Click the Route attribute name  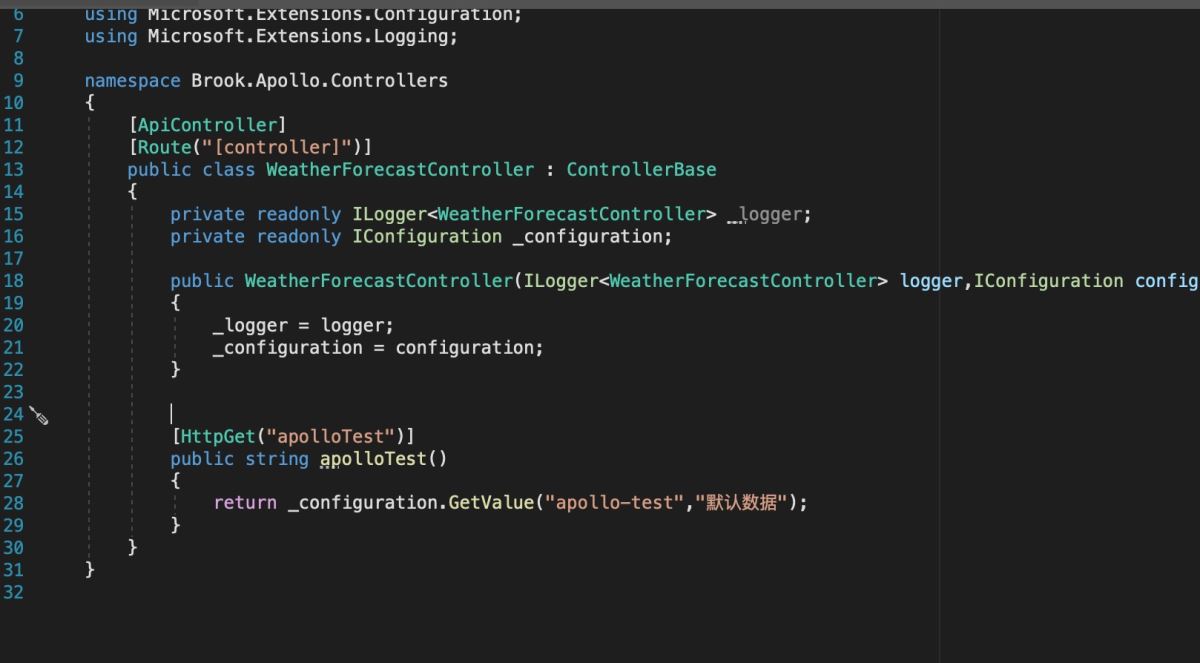click(162, 147)
